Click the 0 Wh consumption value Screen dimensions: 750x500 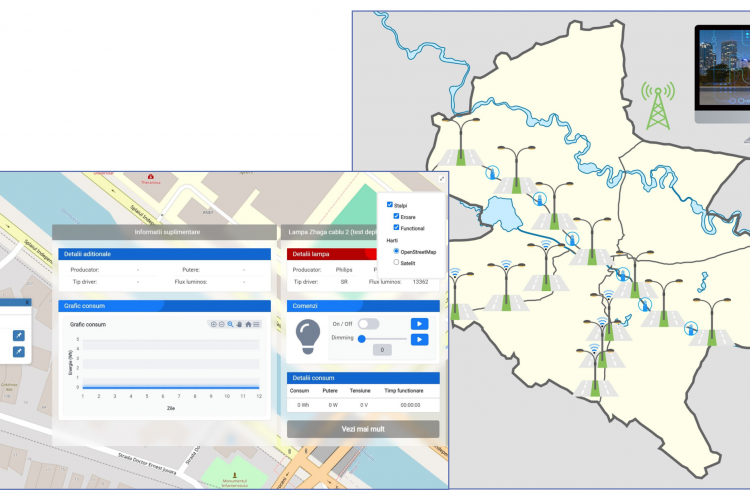(x=303, y=405)
